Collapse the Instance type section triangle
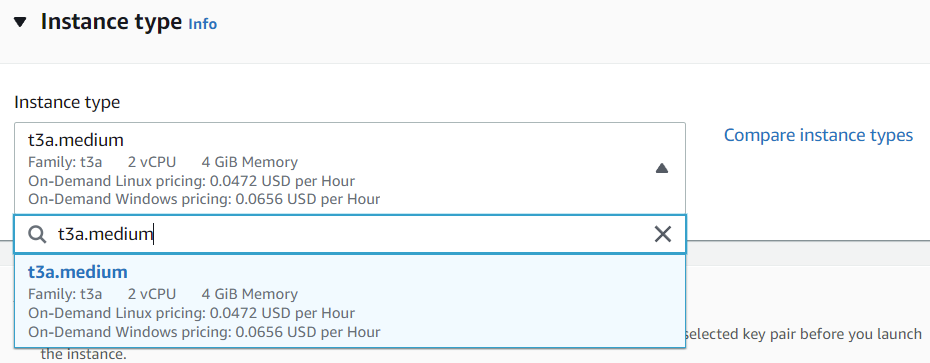The height and width of the screenshot is (363, 930). click(x=21, y=23)
